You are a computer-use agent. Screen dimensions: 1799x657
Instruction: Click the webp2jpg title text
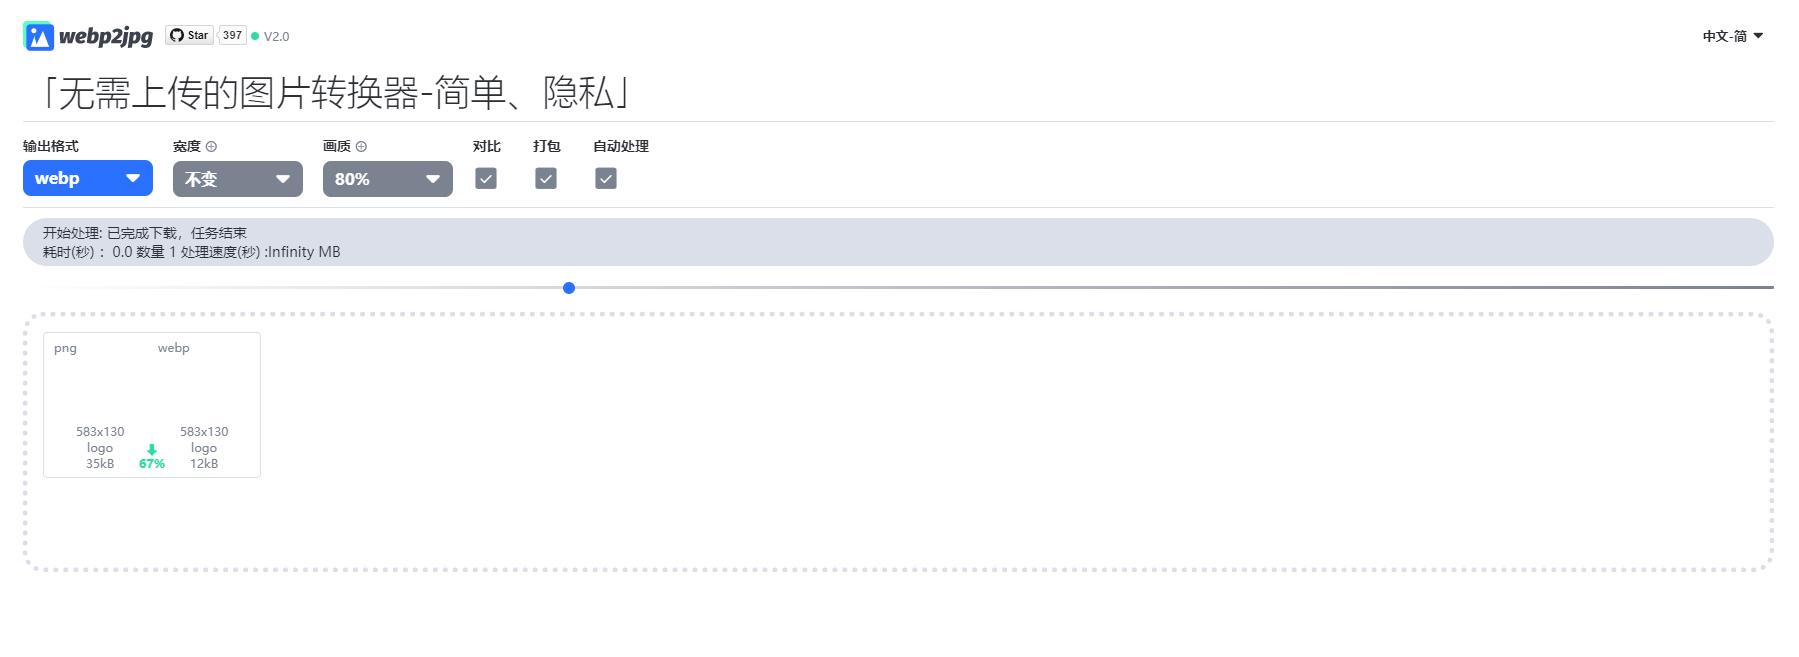106,36
